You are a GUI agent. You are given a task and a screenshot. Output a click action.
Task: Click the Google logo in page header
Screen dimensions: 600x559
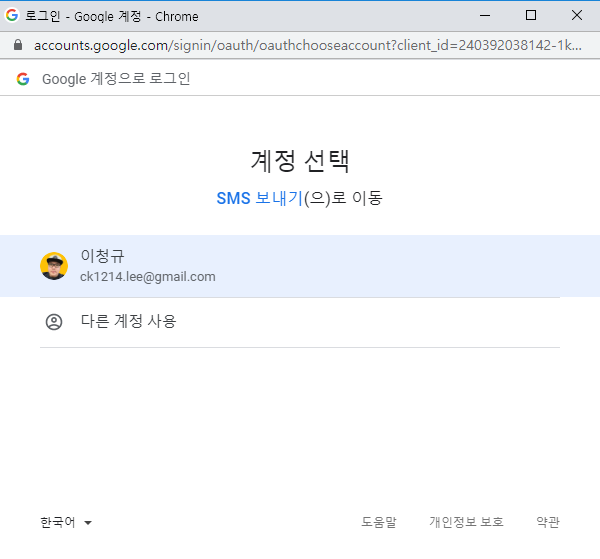tap(23, 79)
